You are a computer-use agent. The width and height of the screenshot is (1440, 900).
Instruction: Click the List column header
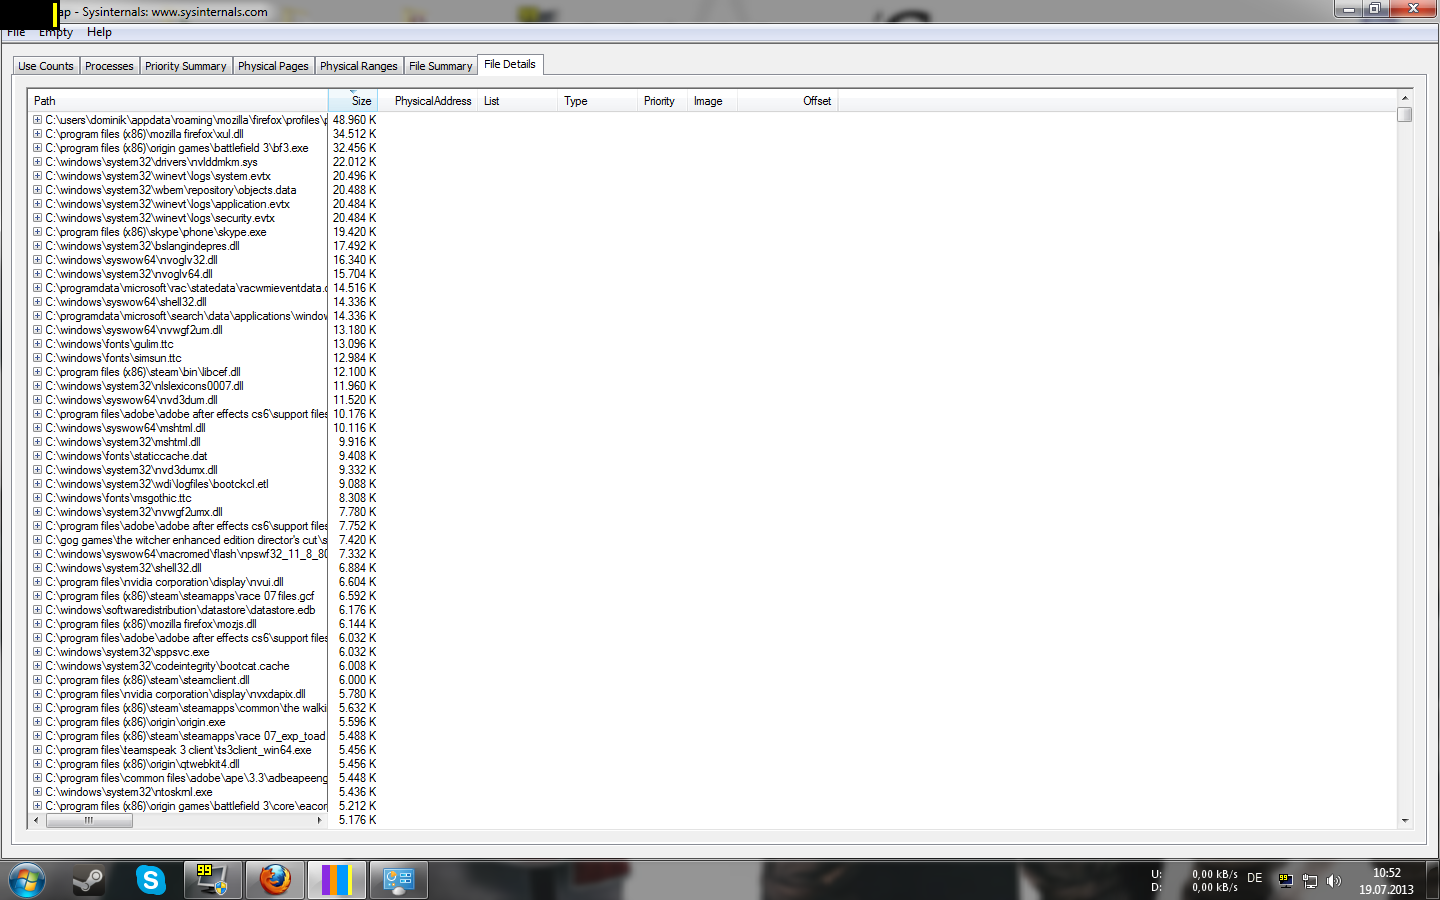point(517,101)
